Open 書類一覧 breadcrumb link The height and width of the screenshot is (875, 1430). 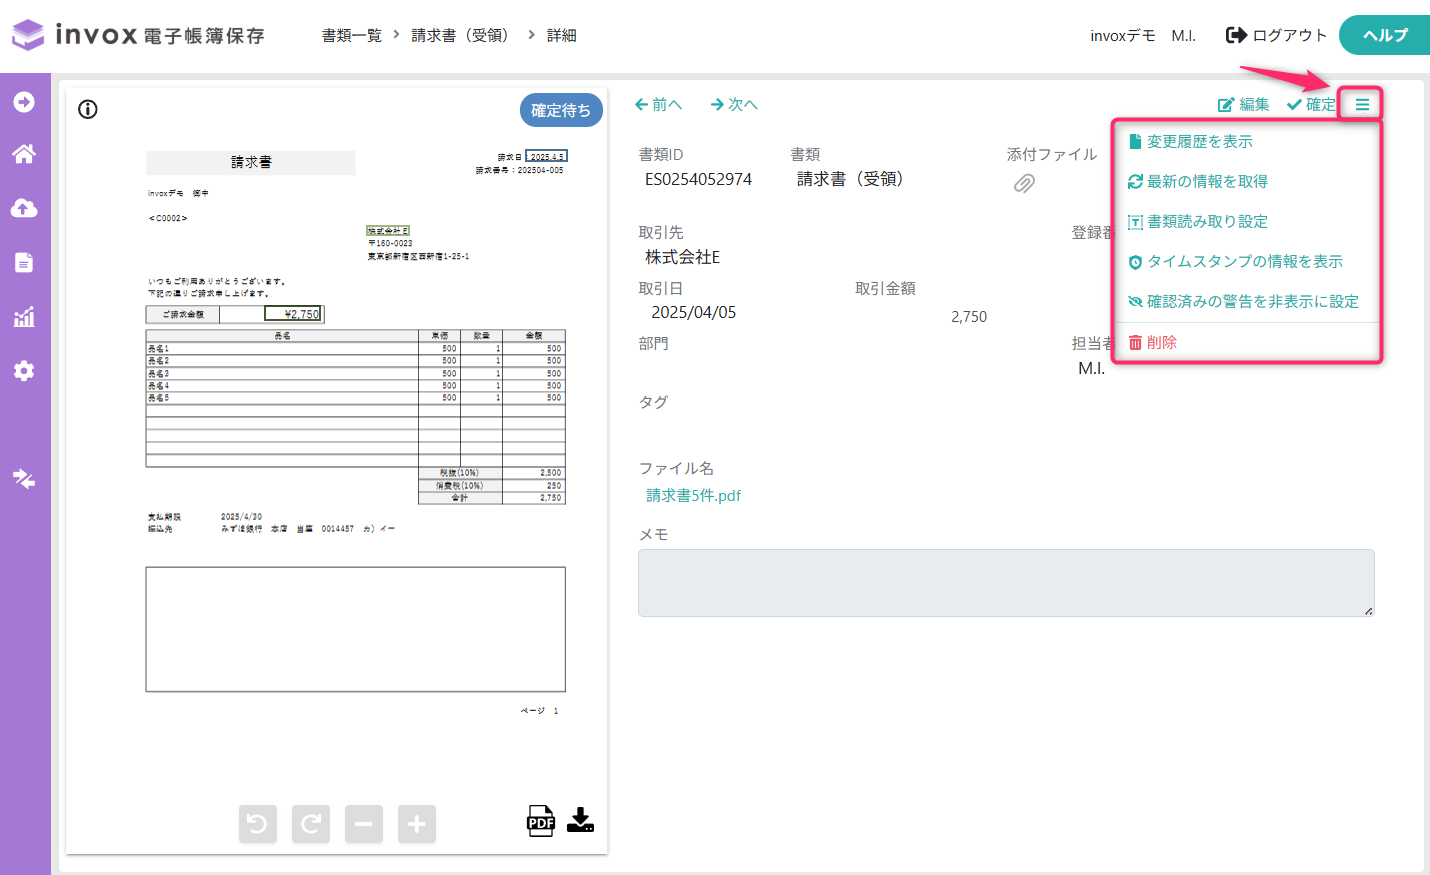(x=352, y=35)
